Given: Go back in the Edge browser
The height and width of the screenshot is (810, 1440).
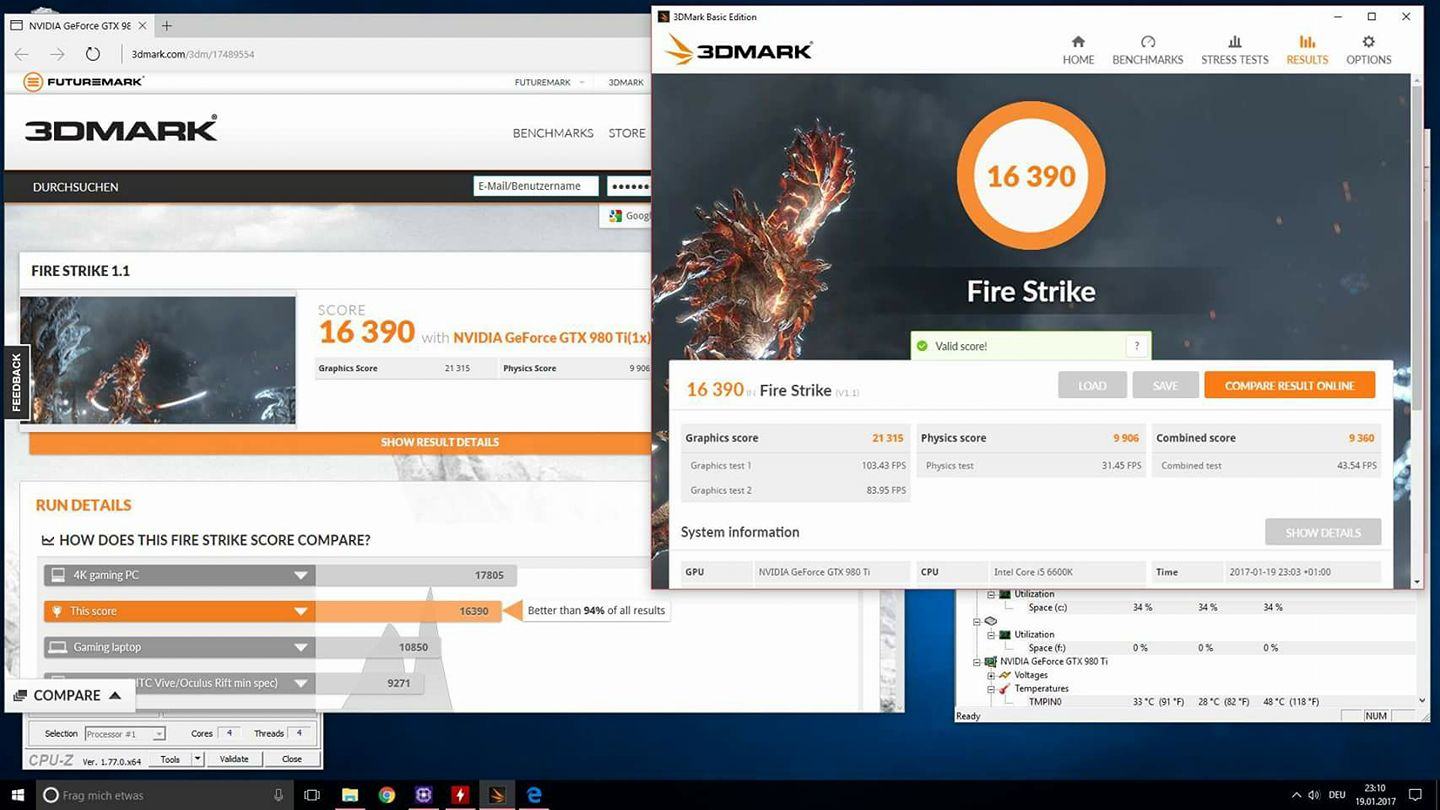Looking at the screenshot, I should [x=22, y=54].
